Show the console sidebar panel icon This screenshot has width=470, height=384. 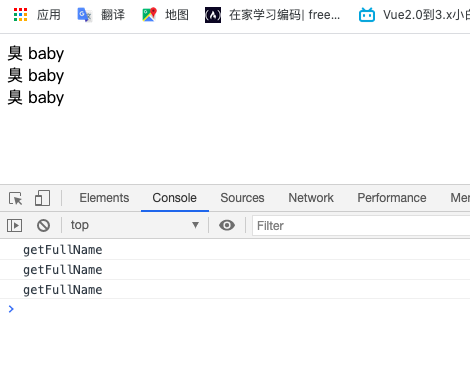coord(15,226)
